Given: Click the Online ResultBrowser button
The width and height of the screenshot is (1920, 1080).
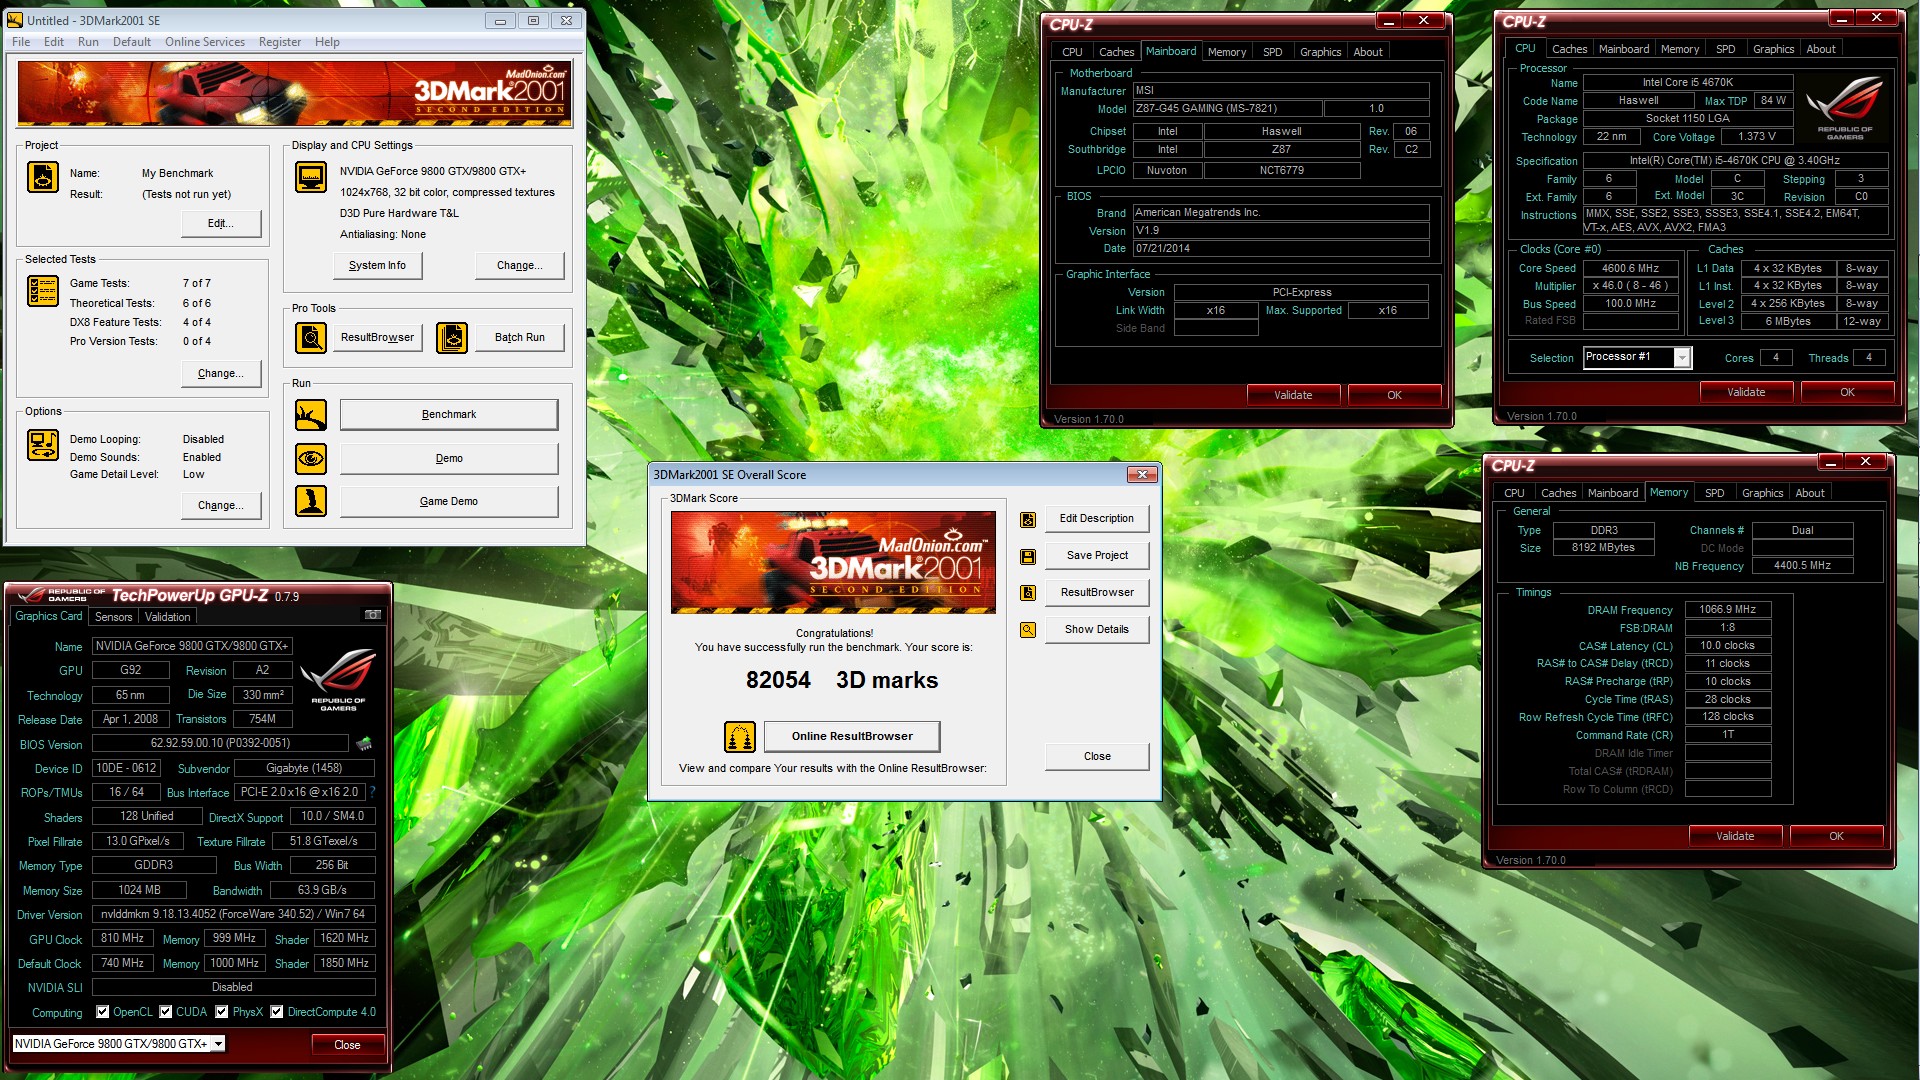Looking at the screenshot, I should 852,737.
